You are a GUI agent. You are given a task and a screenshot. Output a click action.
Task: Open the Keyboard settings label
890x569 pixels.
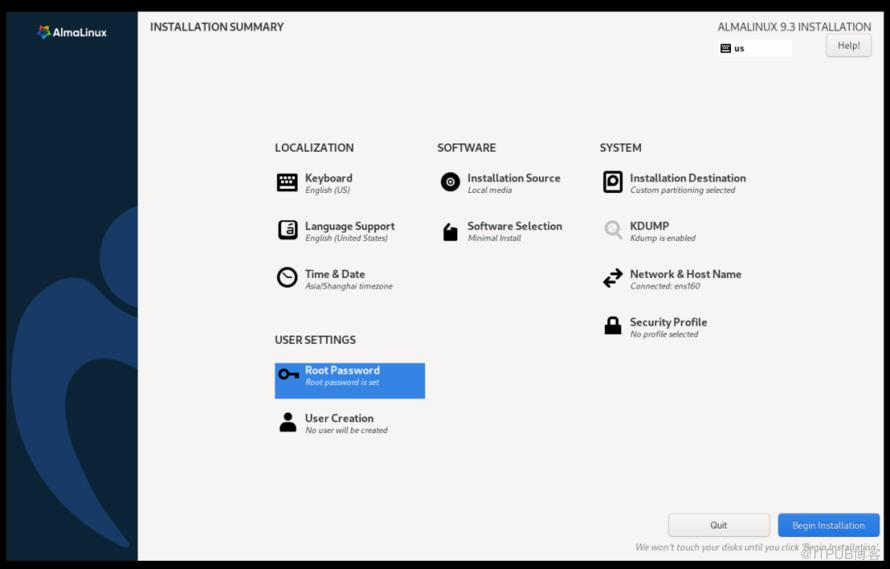pos(329,178)
